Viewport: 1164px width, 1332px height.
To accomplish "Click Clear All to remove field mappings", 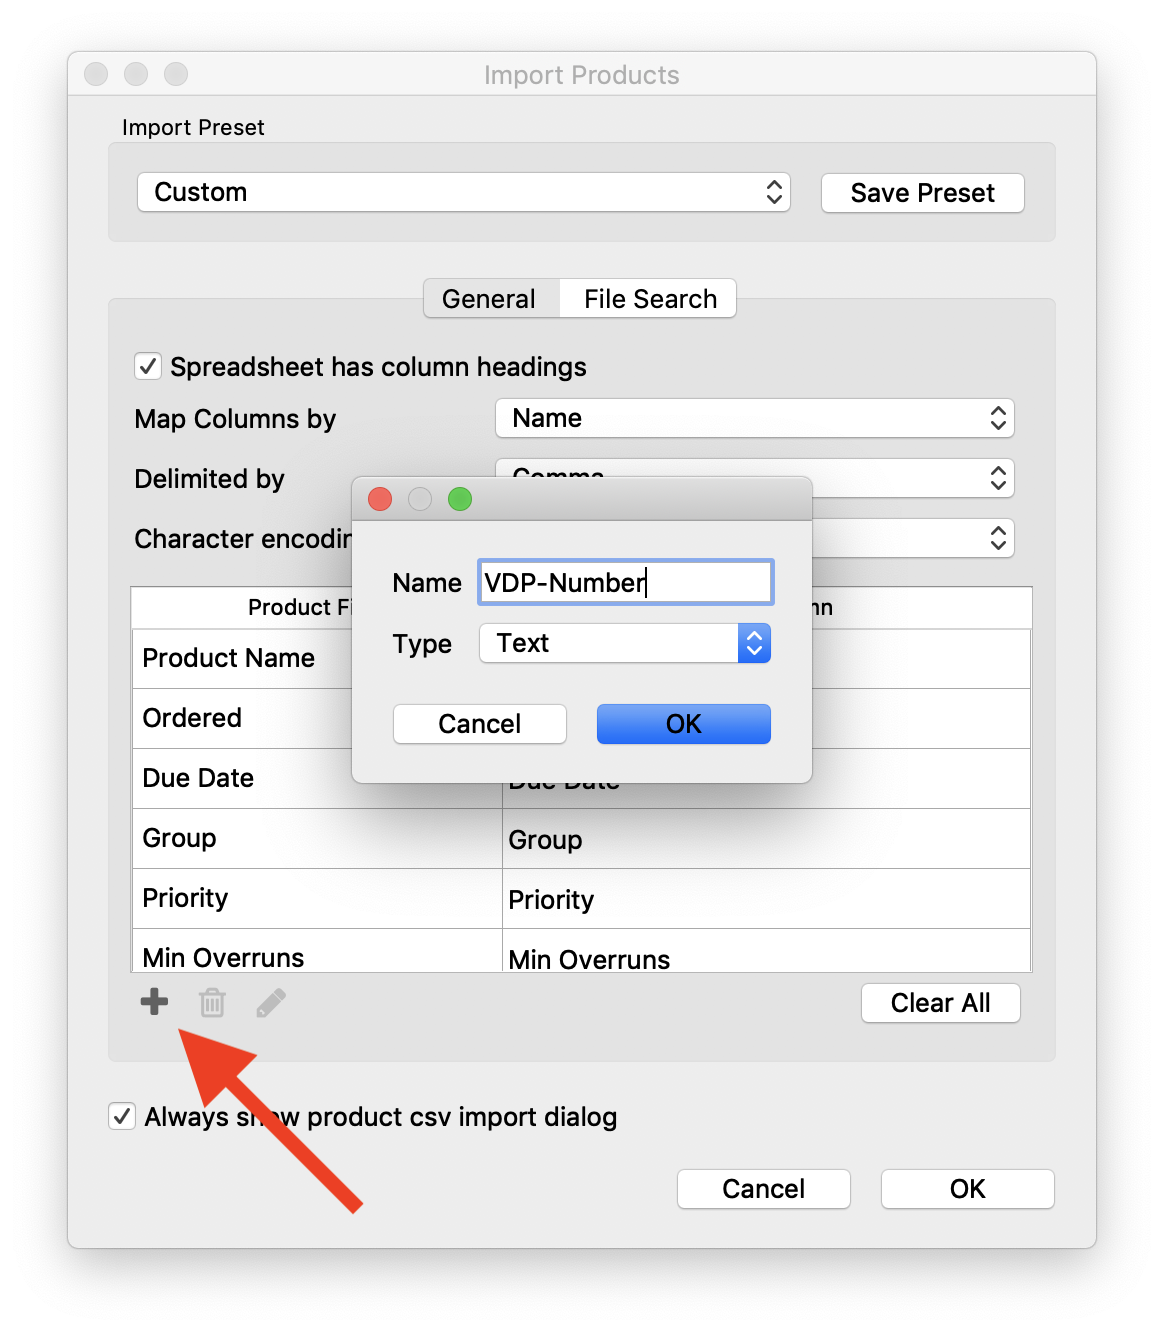I will pyautogui.click(x=940, y=1002).
